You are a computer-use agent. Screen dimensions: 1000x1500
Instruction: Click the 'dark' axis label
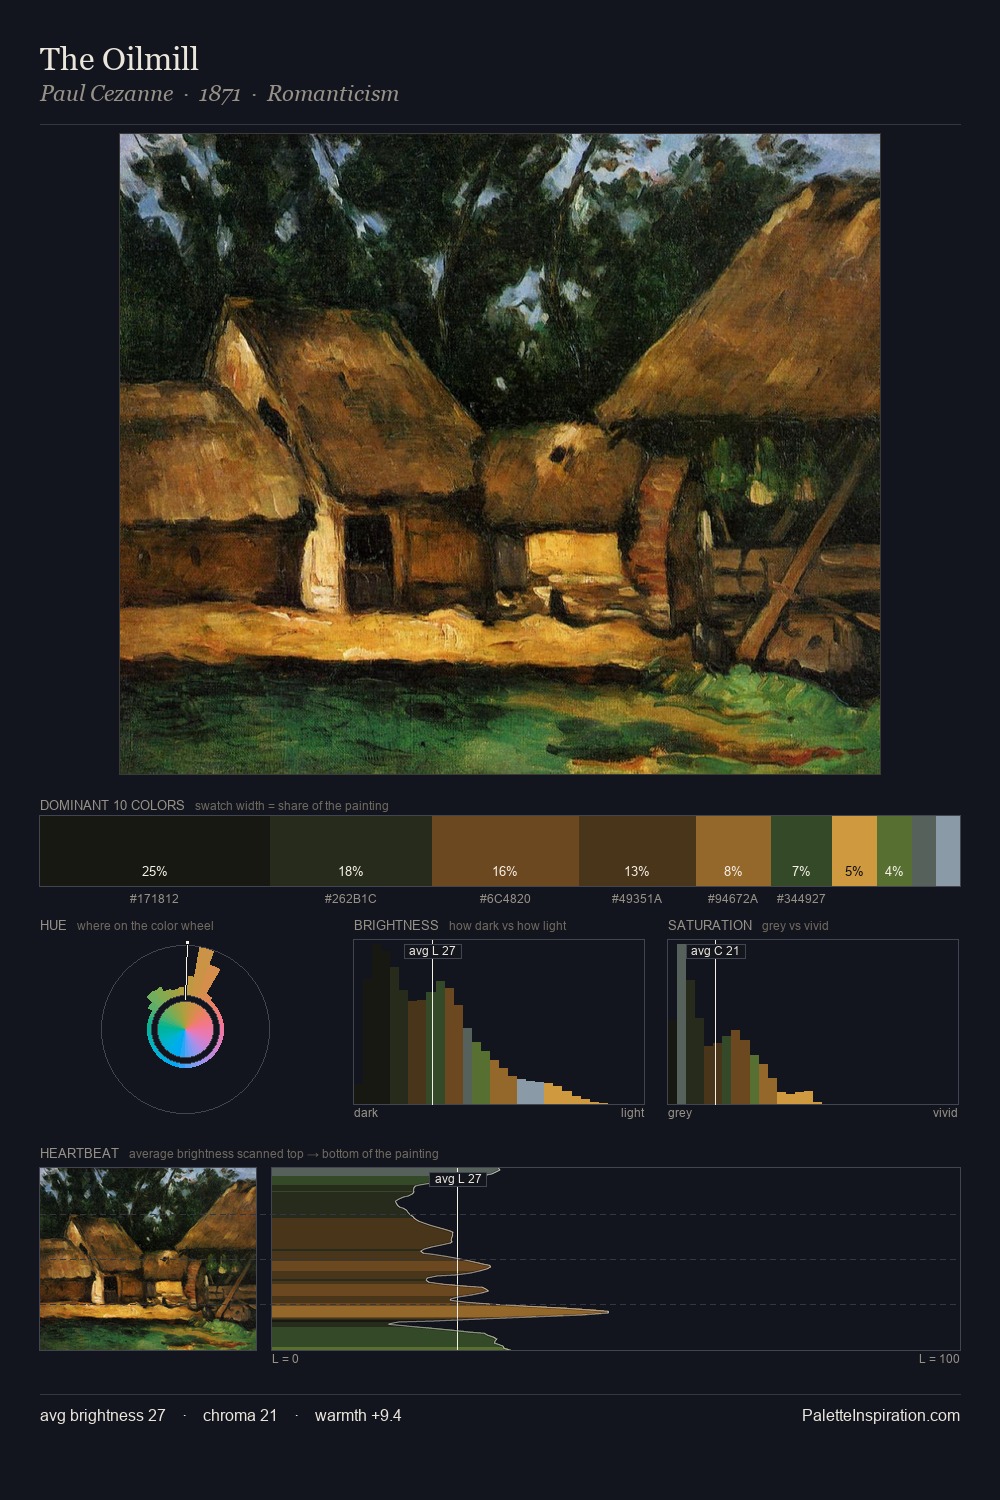(366, 1113)
